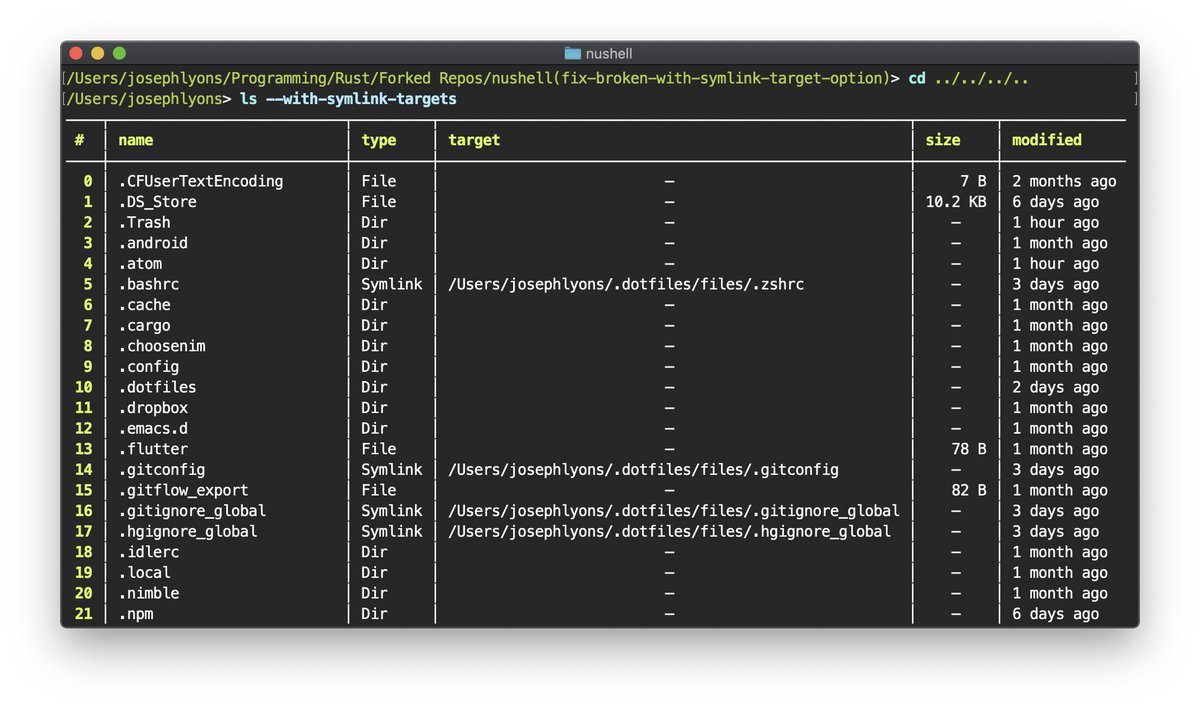Image resolution: width=1200 pixels, height=708 pixels.
Task: Select the .android directory name
Action: pyautogui.click(x=153, y=243)
